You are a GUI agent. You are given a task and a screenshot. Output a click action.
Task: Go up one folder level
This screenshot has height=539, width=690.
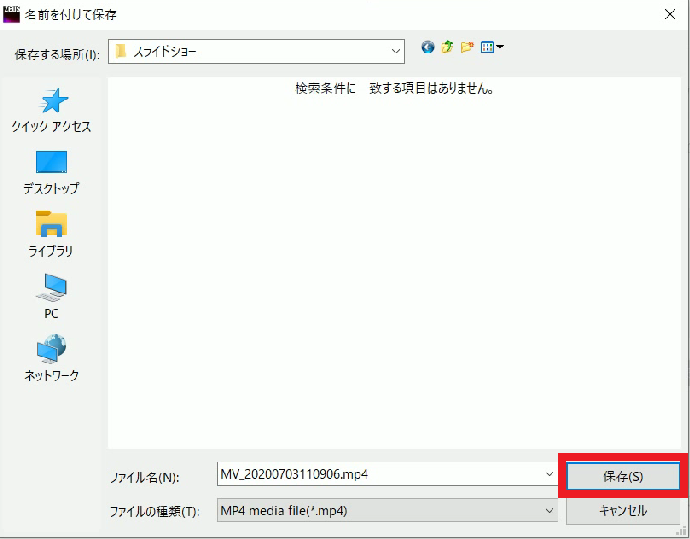(x=447, y=47)
